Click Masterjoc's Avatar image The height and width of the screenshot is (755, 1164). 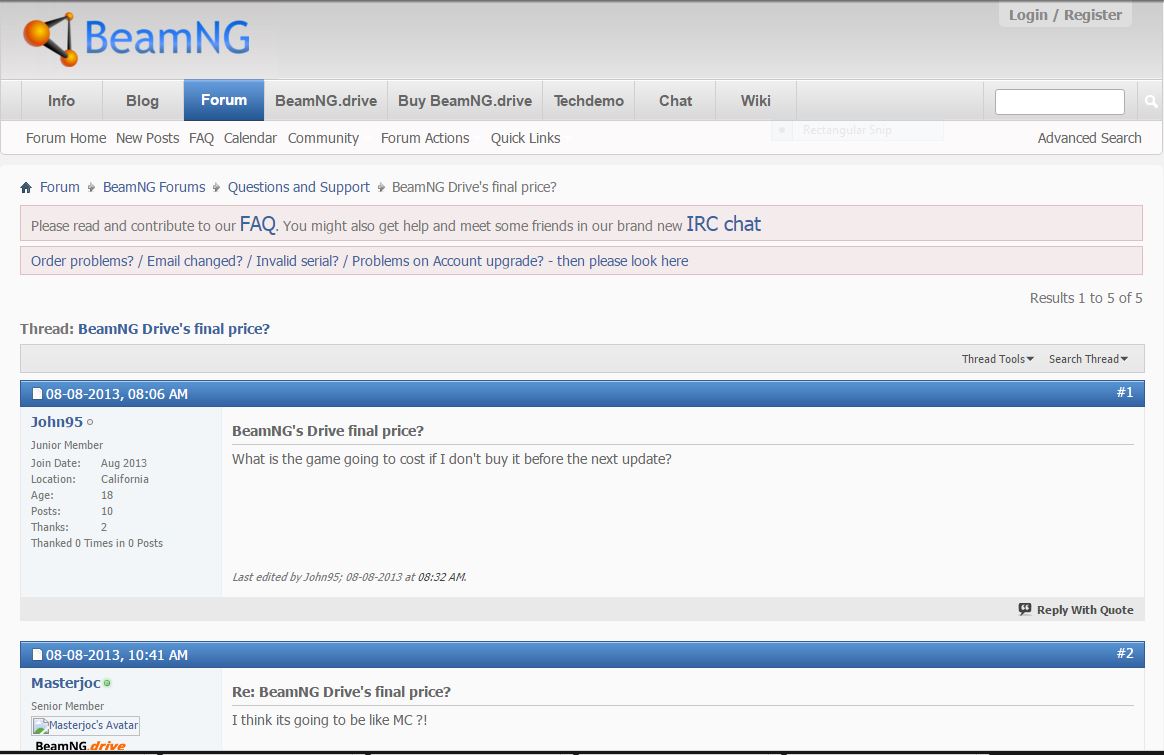(x=85, y=725)
